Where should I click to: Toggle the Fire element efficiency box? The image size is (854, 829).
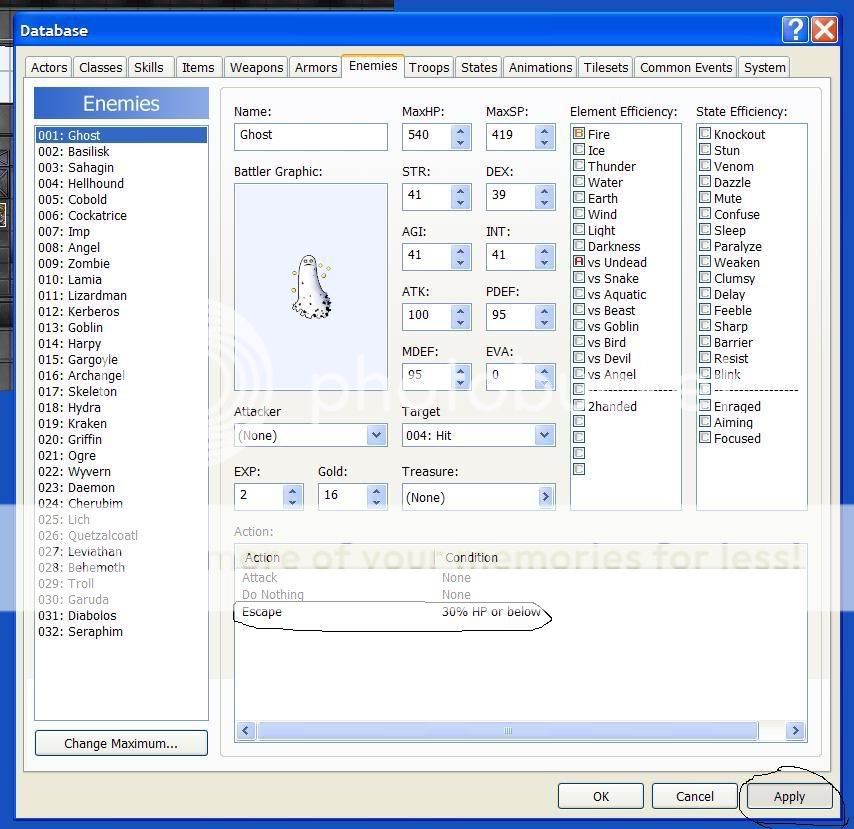tap(579, 134)
